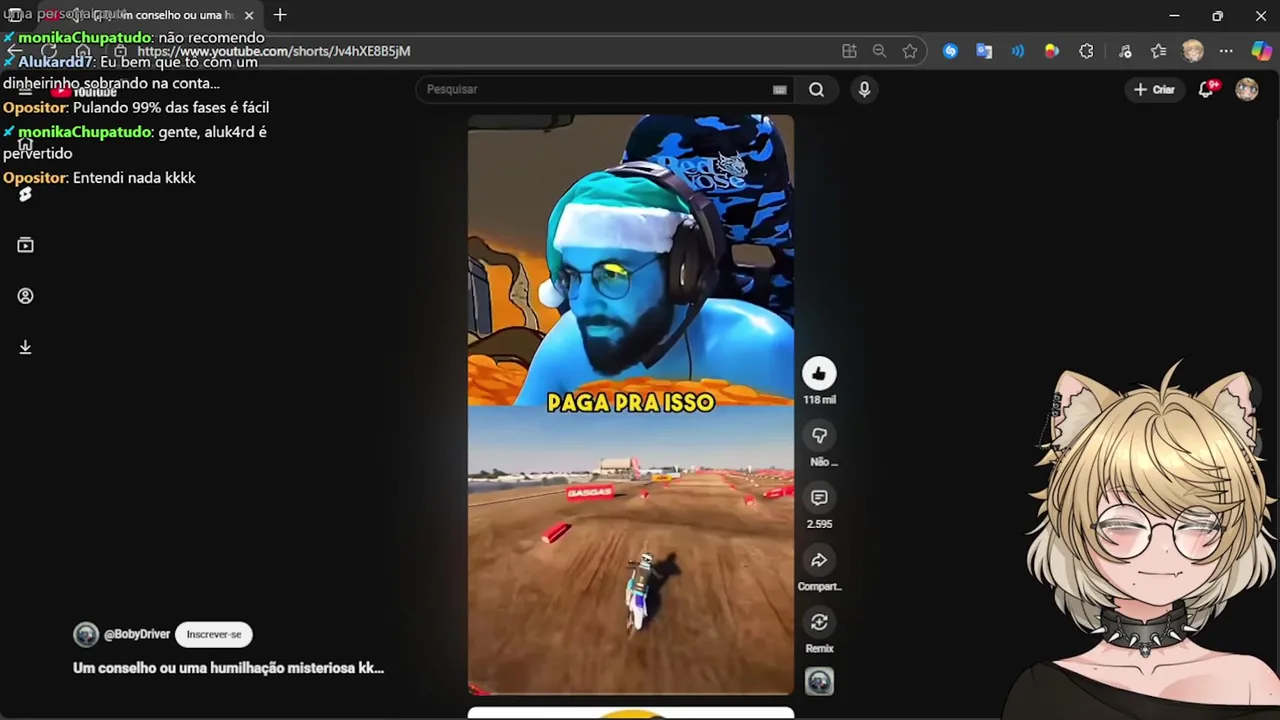This screenshot has height=720, width=1280.
Task: Open the YouTube account avatar menu
Action: coord(1246,89)
